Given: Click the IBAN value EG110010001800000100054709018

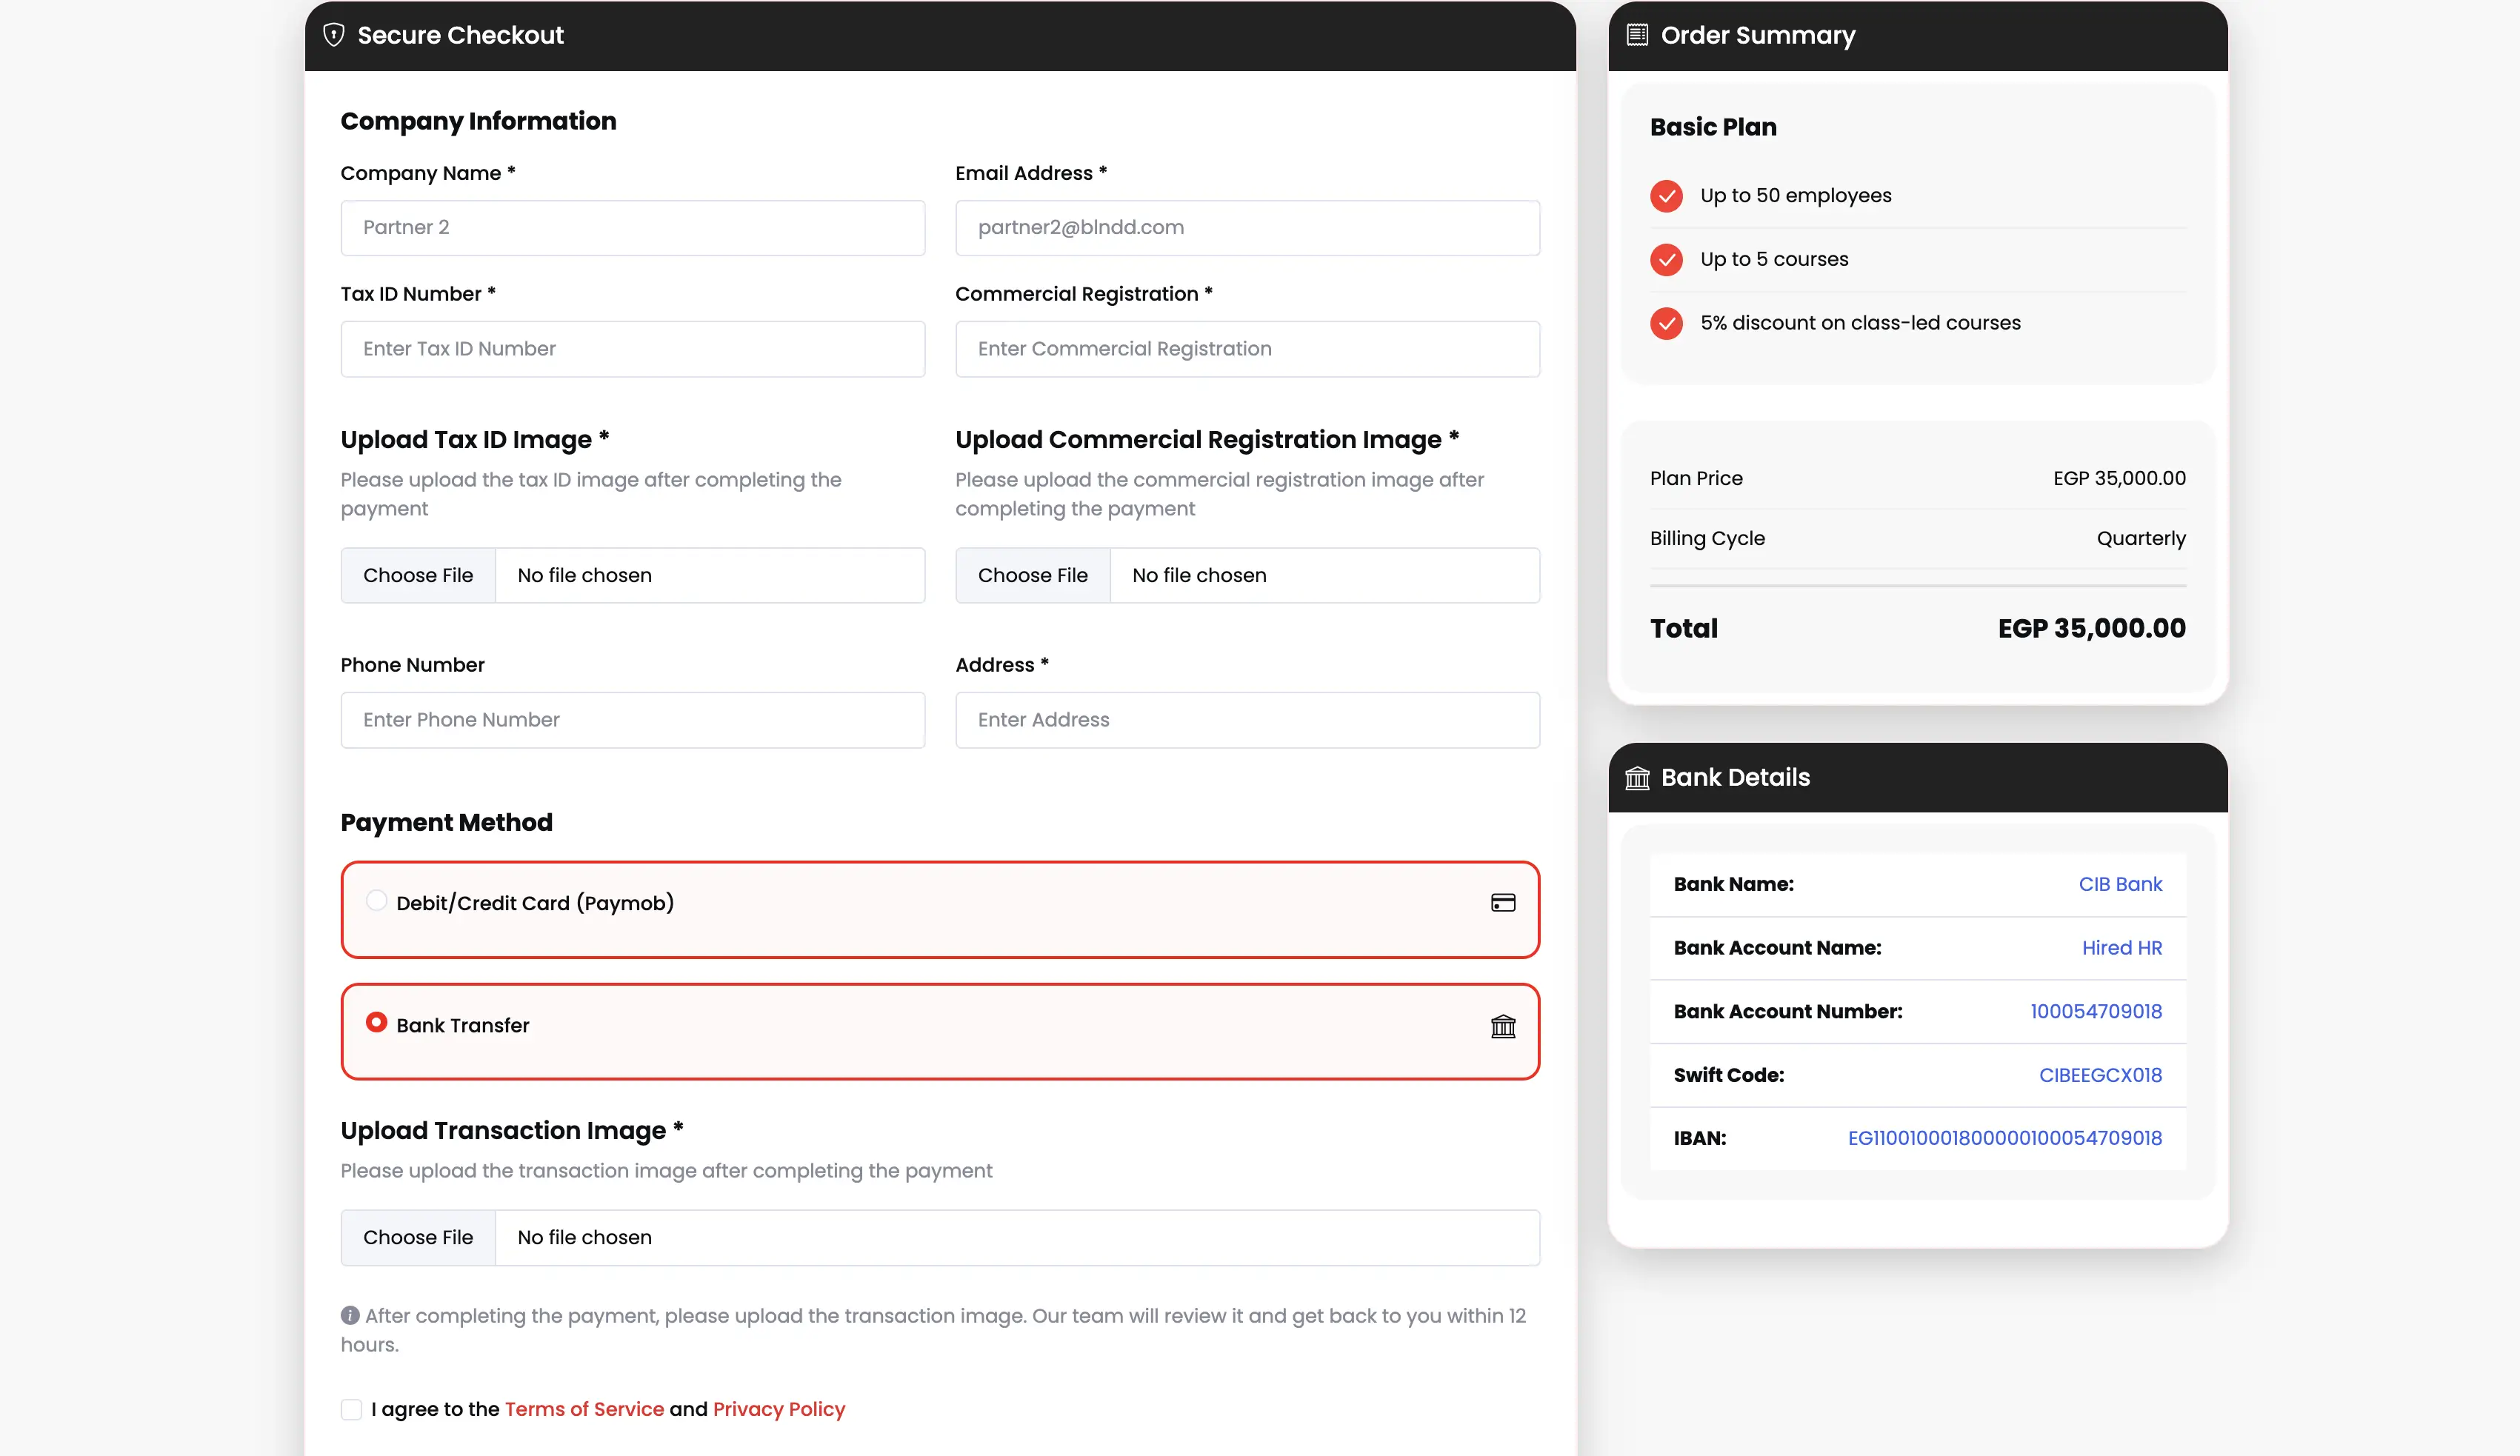Looking at the screenshot, I should click(x=2005, y=1138).
